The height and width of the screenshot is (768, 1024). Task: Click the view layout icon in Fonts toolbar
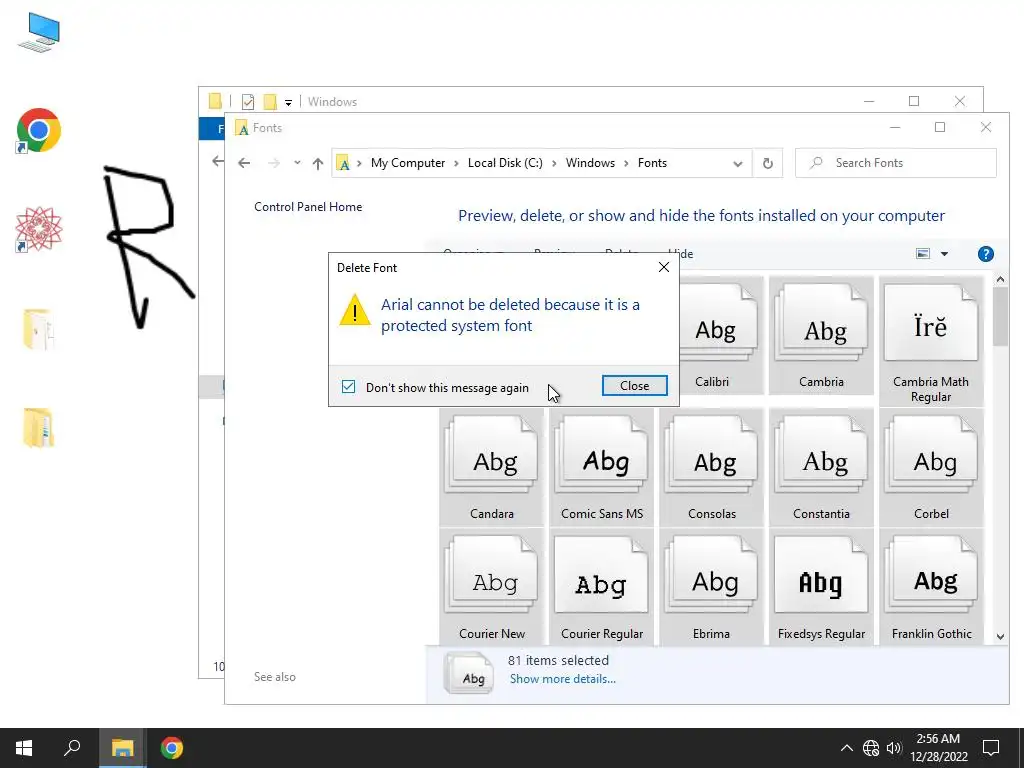[923, 254]
